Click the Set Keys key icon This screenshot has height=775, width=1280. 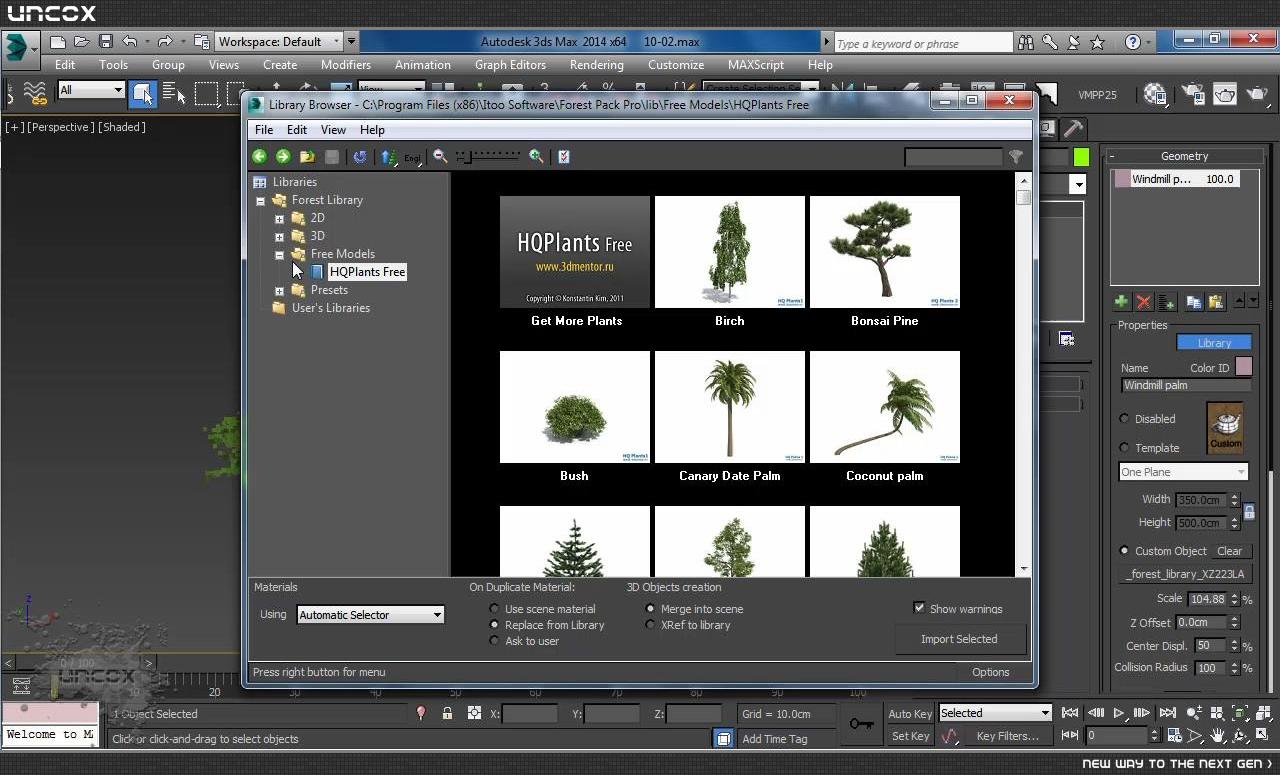click(x=861, y=724)
